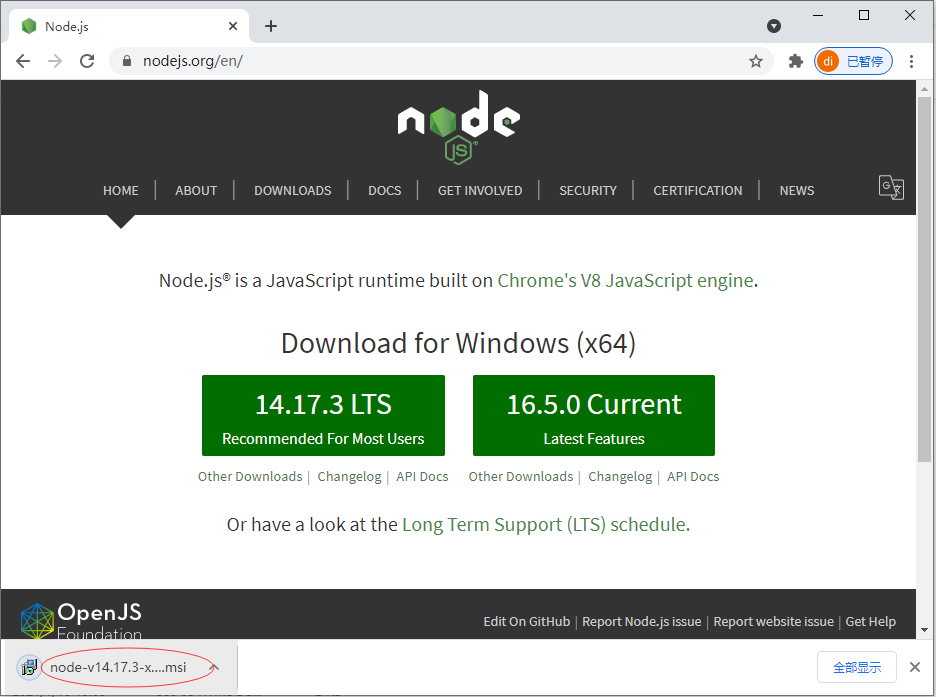Image resolution: width=936 pixels, height=697 pixels.
Task: Open the ABOUT nav item
Action: click(196, 190)
